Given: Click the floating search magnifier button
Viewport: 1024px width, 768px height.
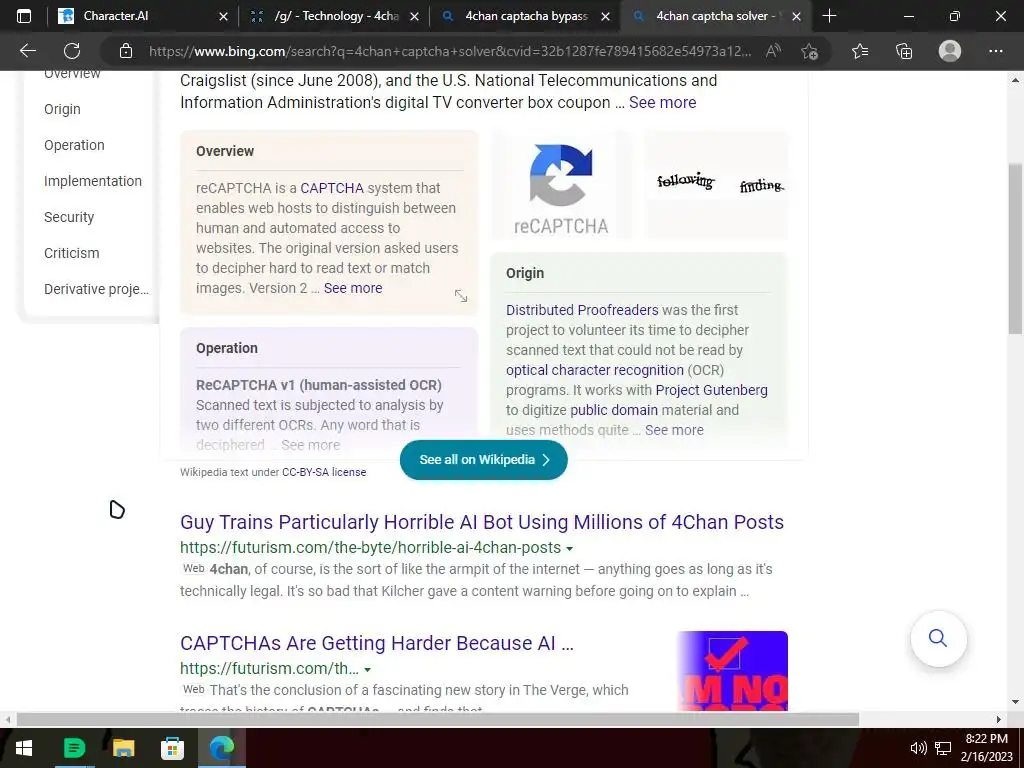Looking at the screenshot, I should click(x=938, y=638).
